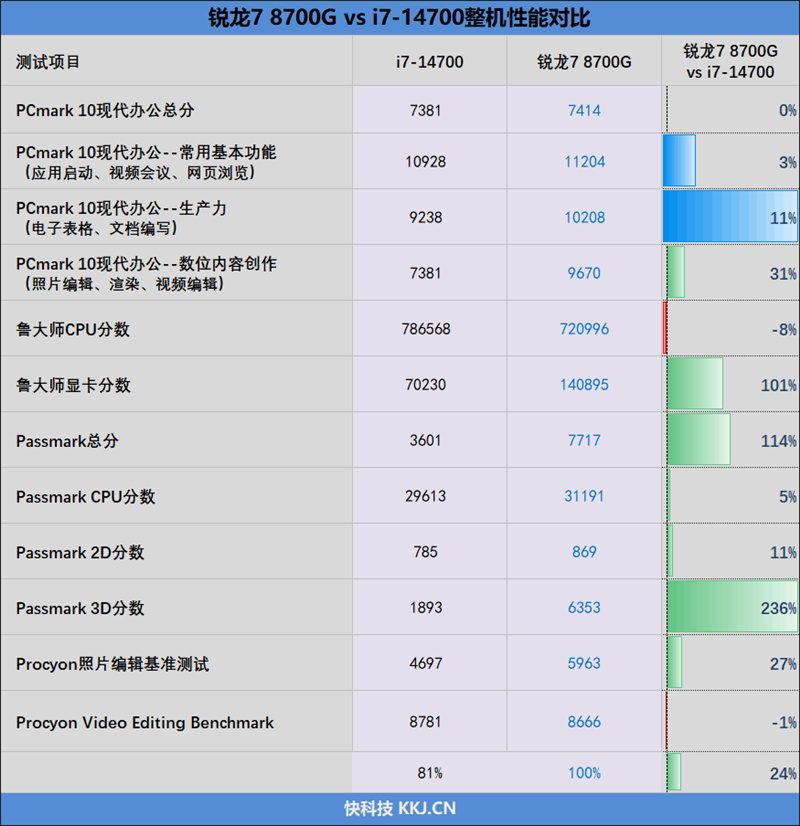Click the green 101% bar for 鲁大师显卡分数

[695, 384]
